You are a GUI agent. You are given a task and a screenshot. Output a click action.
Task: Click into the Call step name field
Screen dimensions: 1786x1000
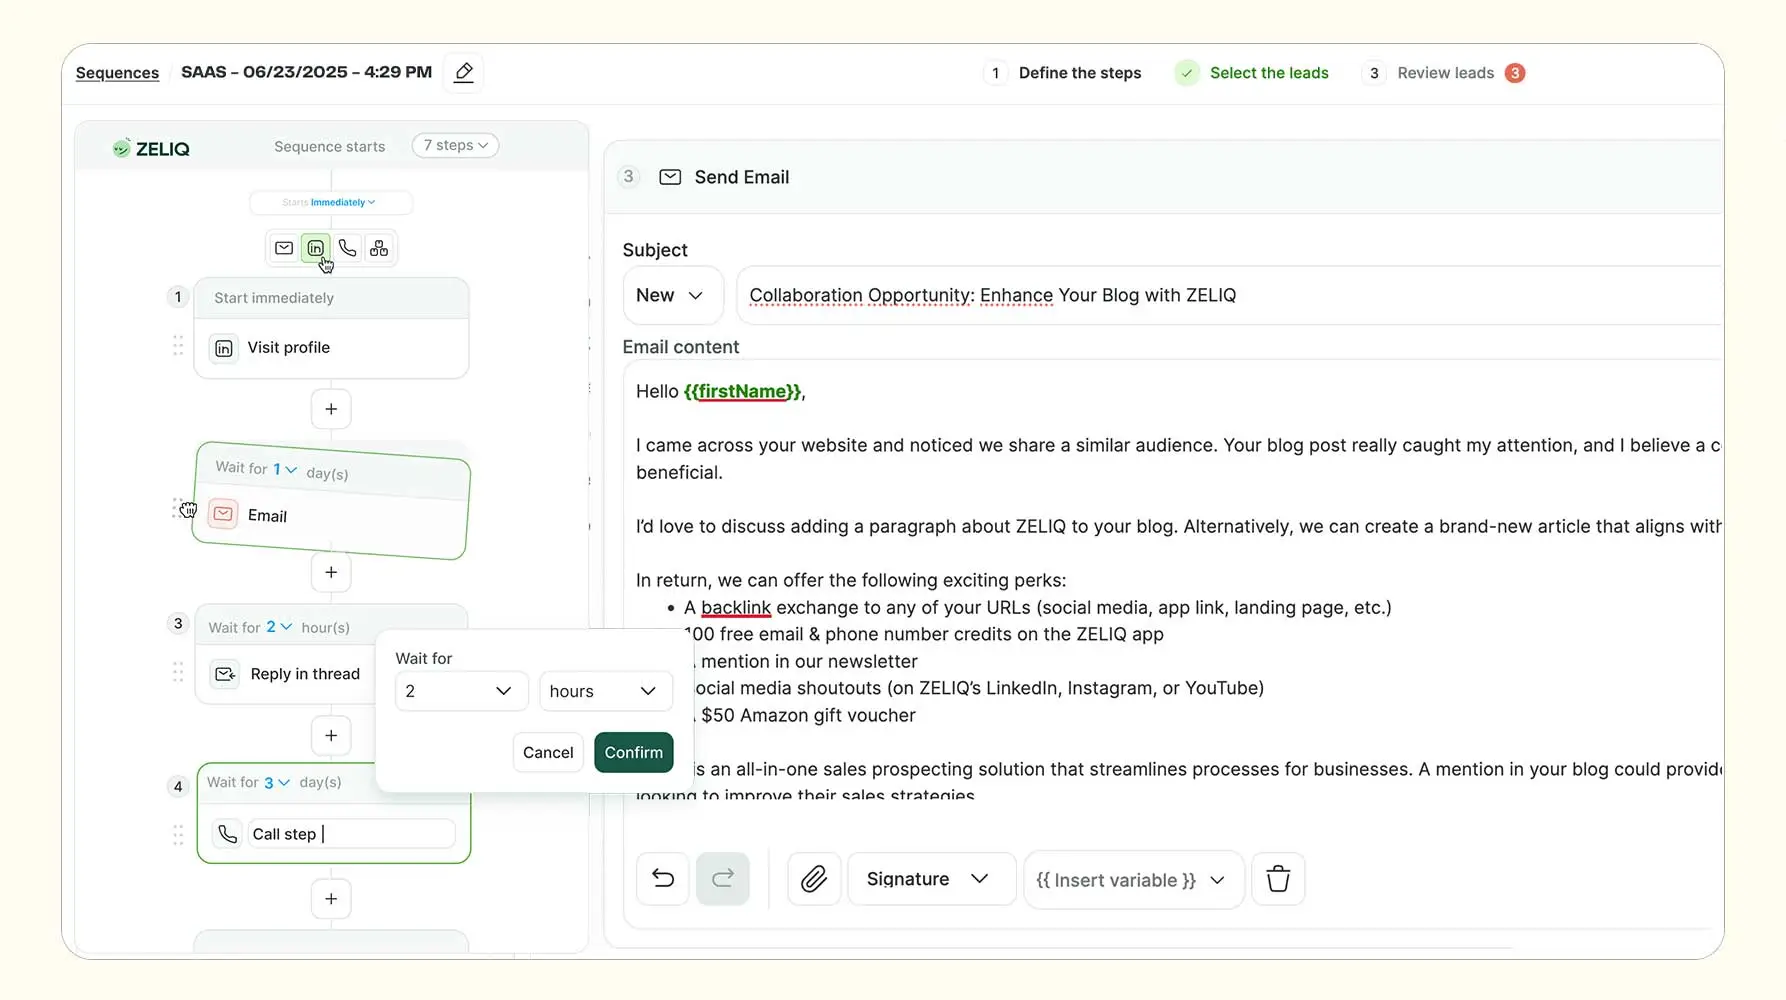pos(351,834)
